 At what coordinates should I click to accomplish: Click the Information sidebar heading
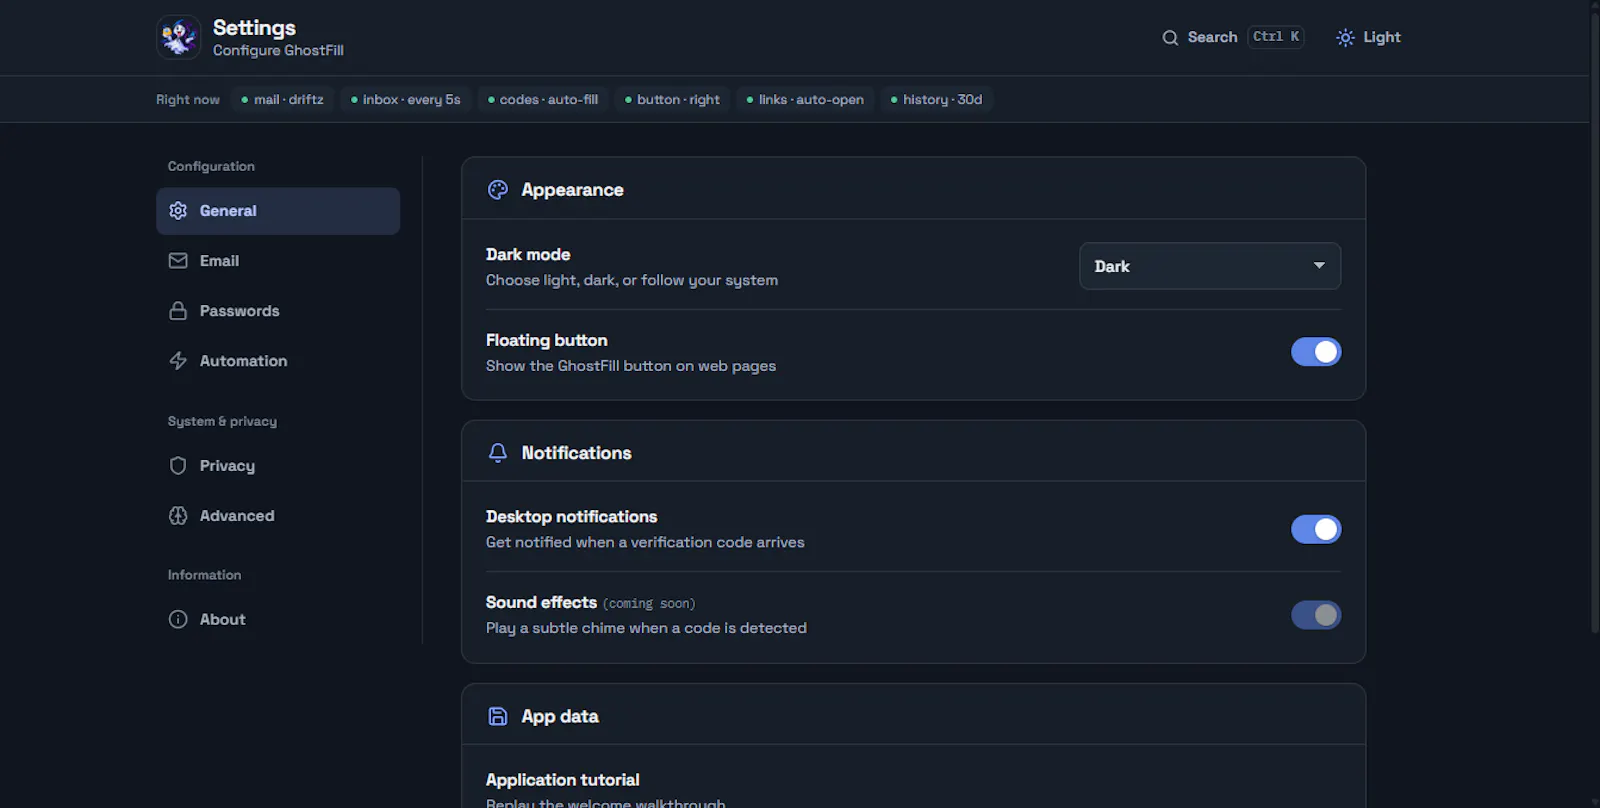[x=204, y=575]
